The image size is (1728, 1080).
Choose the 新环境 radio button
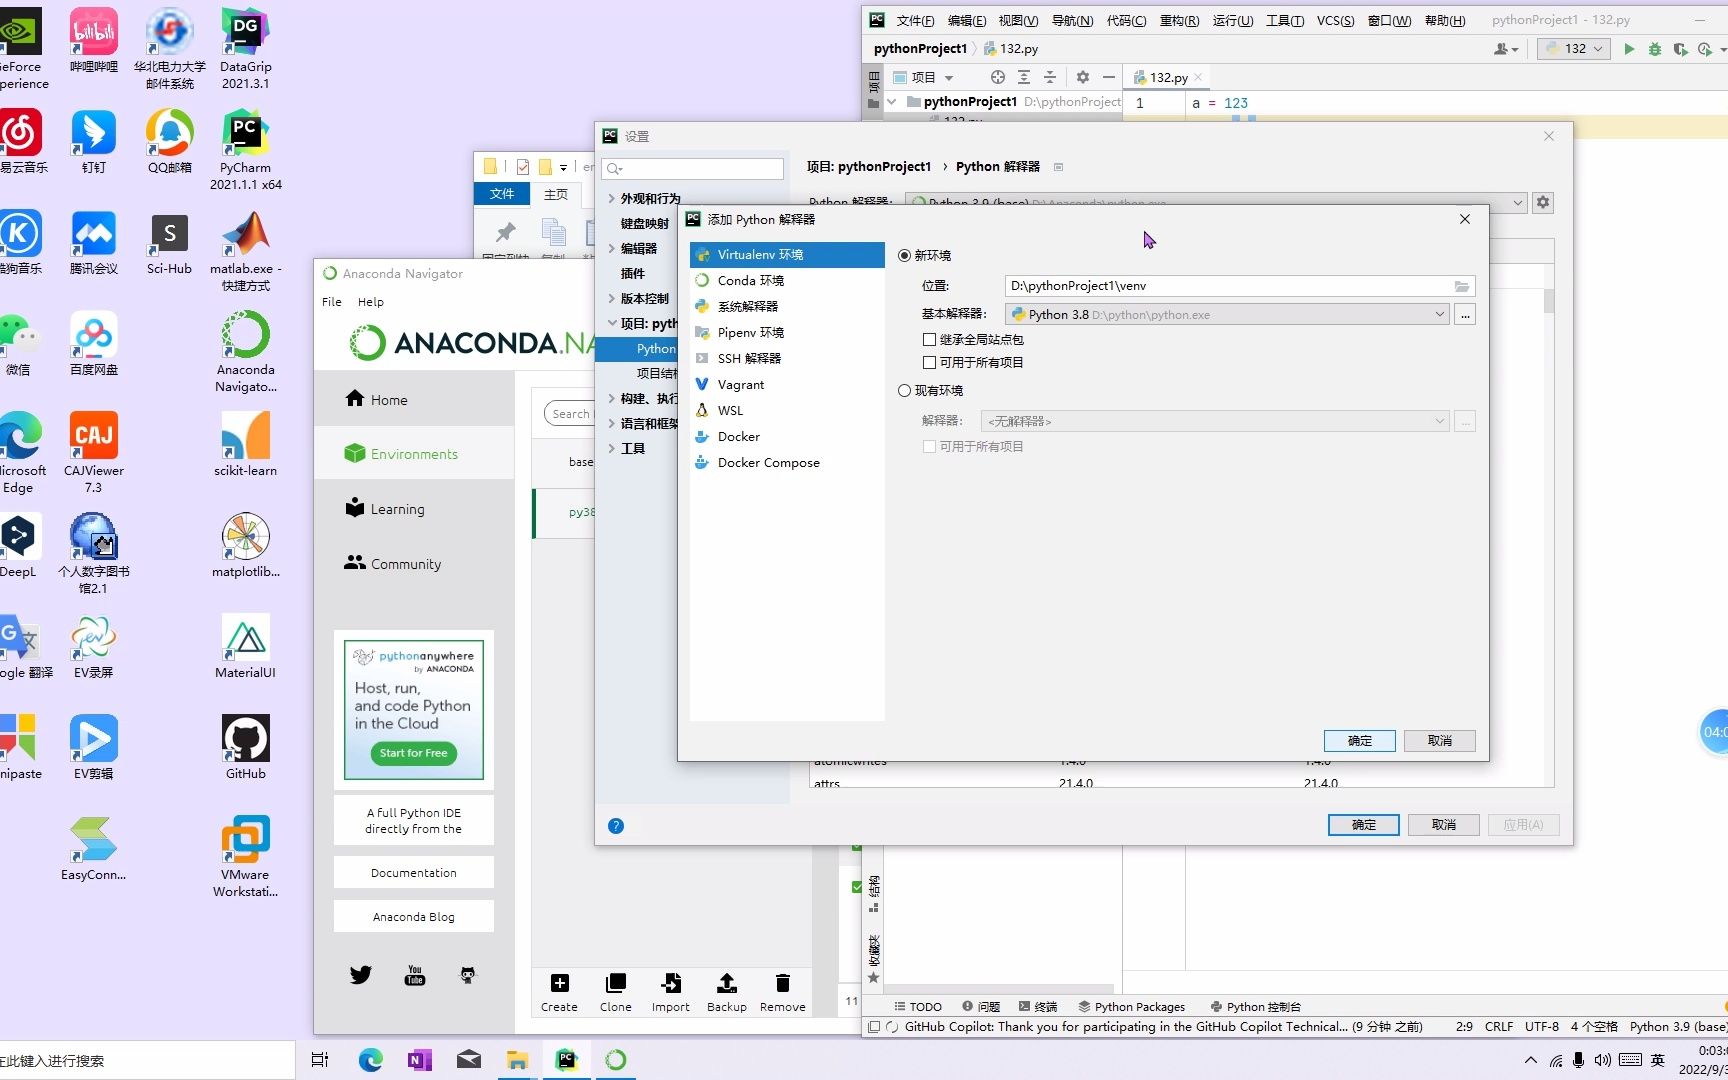tap(904, 256)
